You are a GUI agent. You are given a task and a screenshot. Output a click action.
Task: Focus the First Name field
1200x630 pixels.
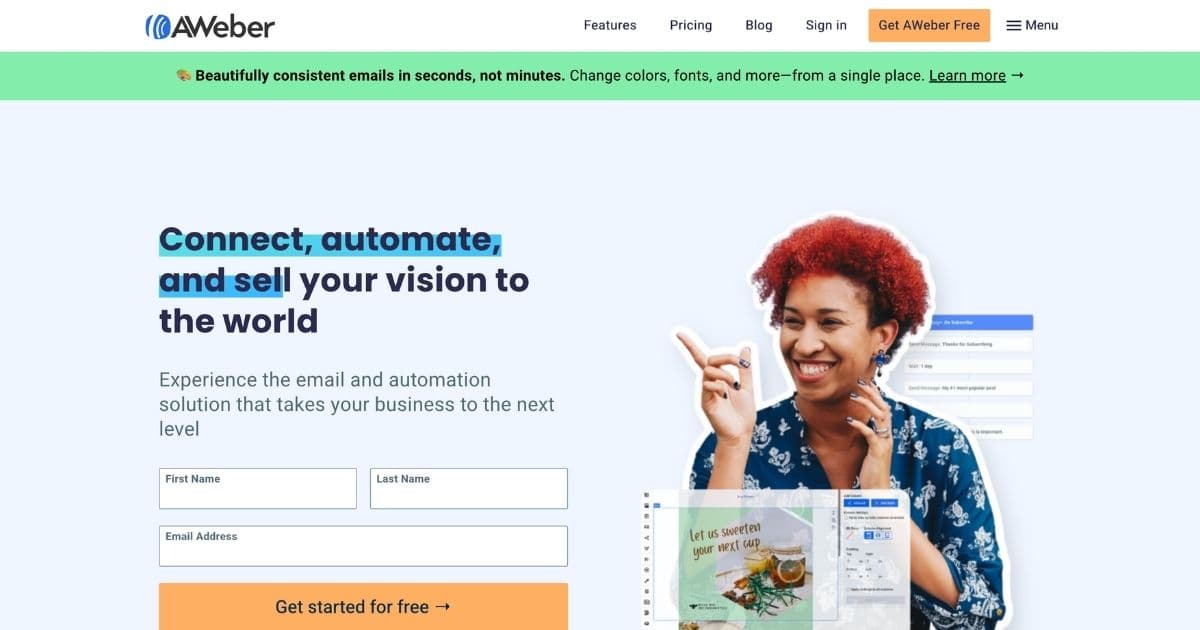[x=258, y=488]
